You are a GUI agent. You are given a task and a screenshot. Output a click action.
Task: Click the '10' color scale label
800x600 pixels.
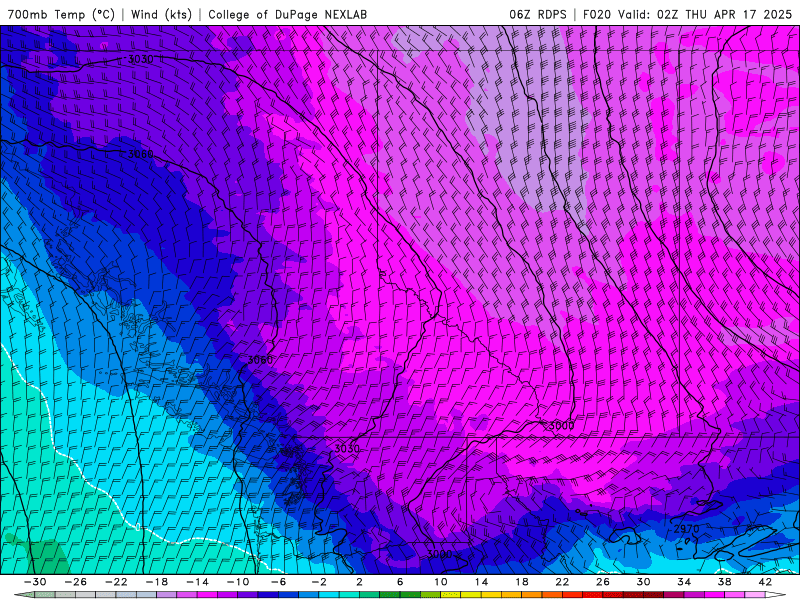(x=441, y=582)
